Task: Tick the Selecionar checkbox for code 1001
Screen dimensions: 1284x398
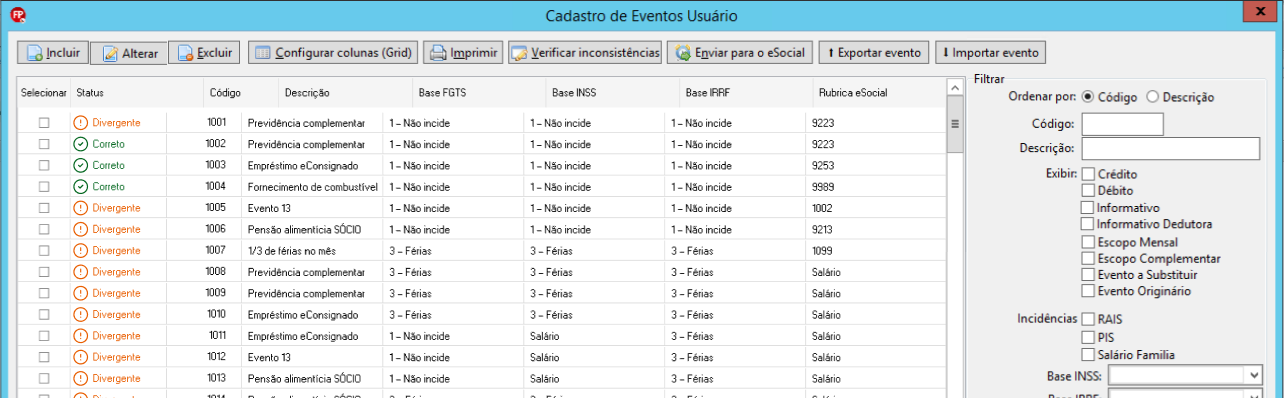Action: (43, 122)
